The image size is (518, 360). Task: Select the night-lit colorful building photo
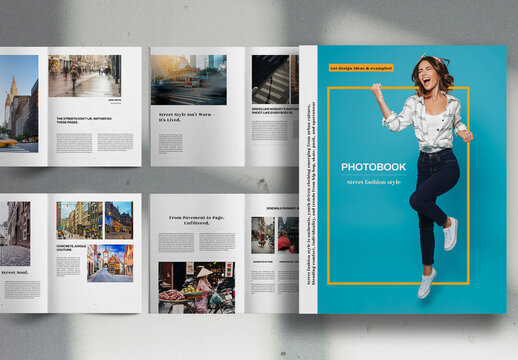[x=119, y=220]
